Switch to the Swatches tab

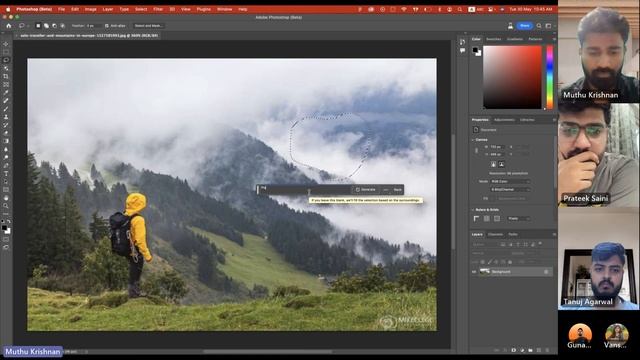tap(493, 39)
